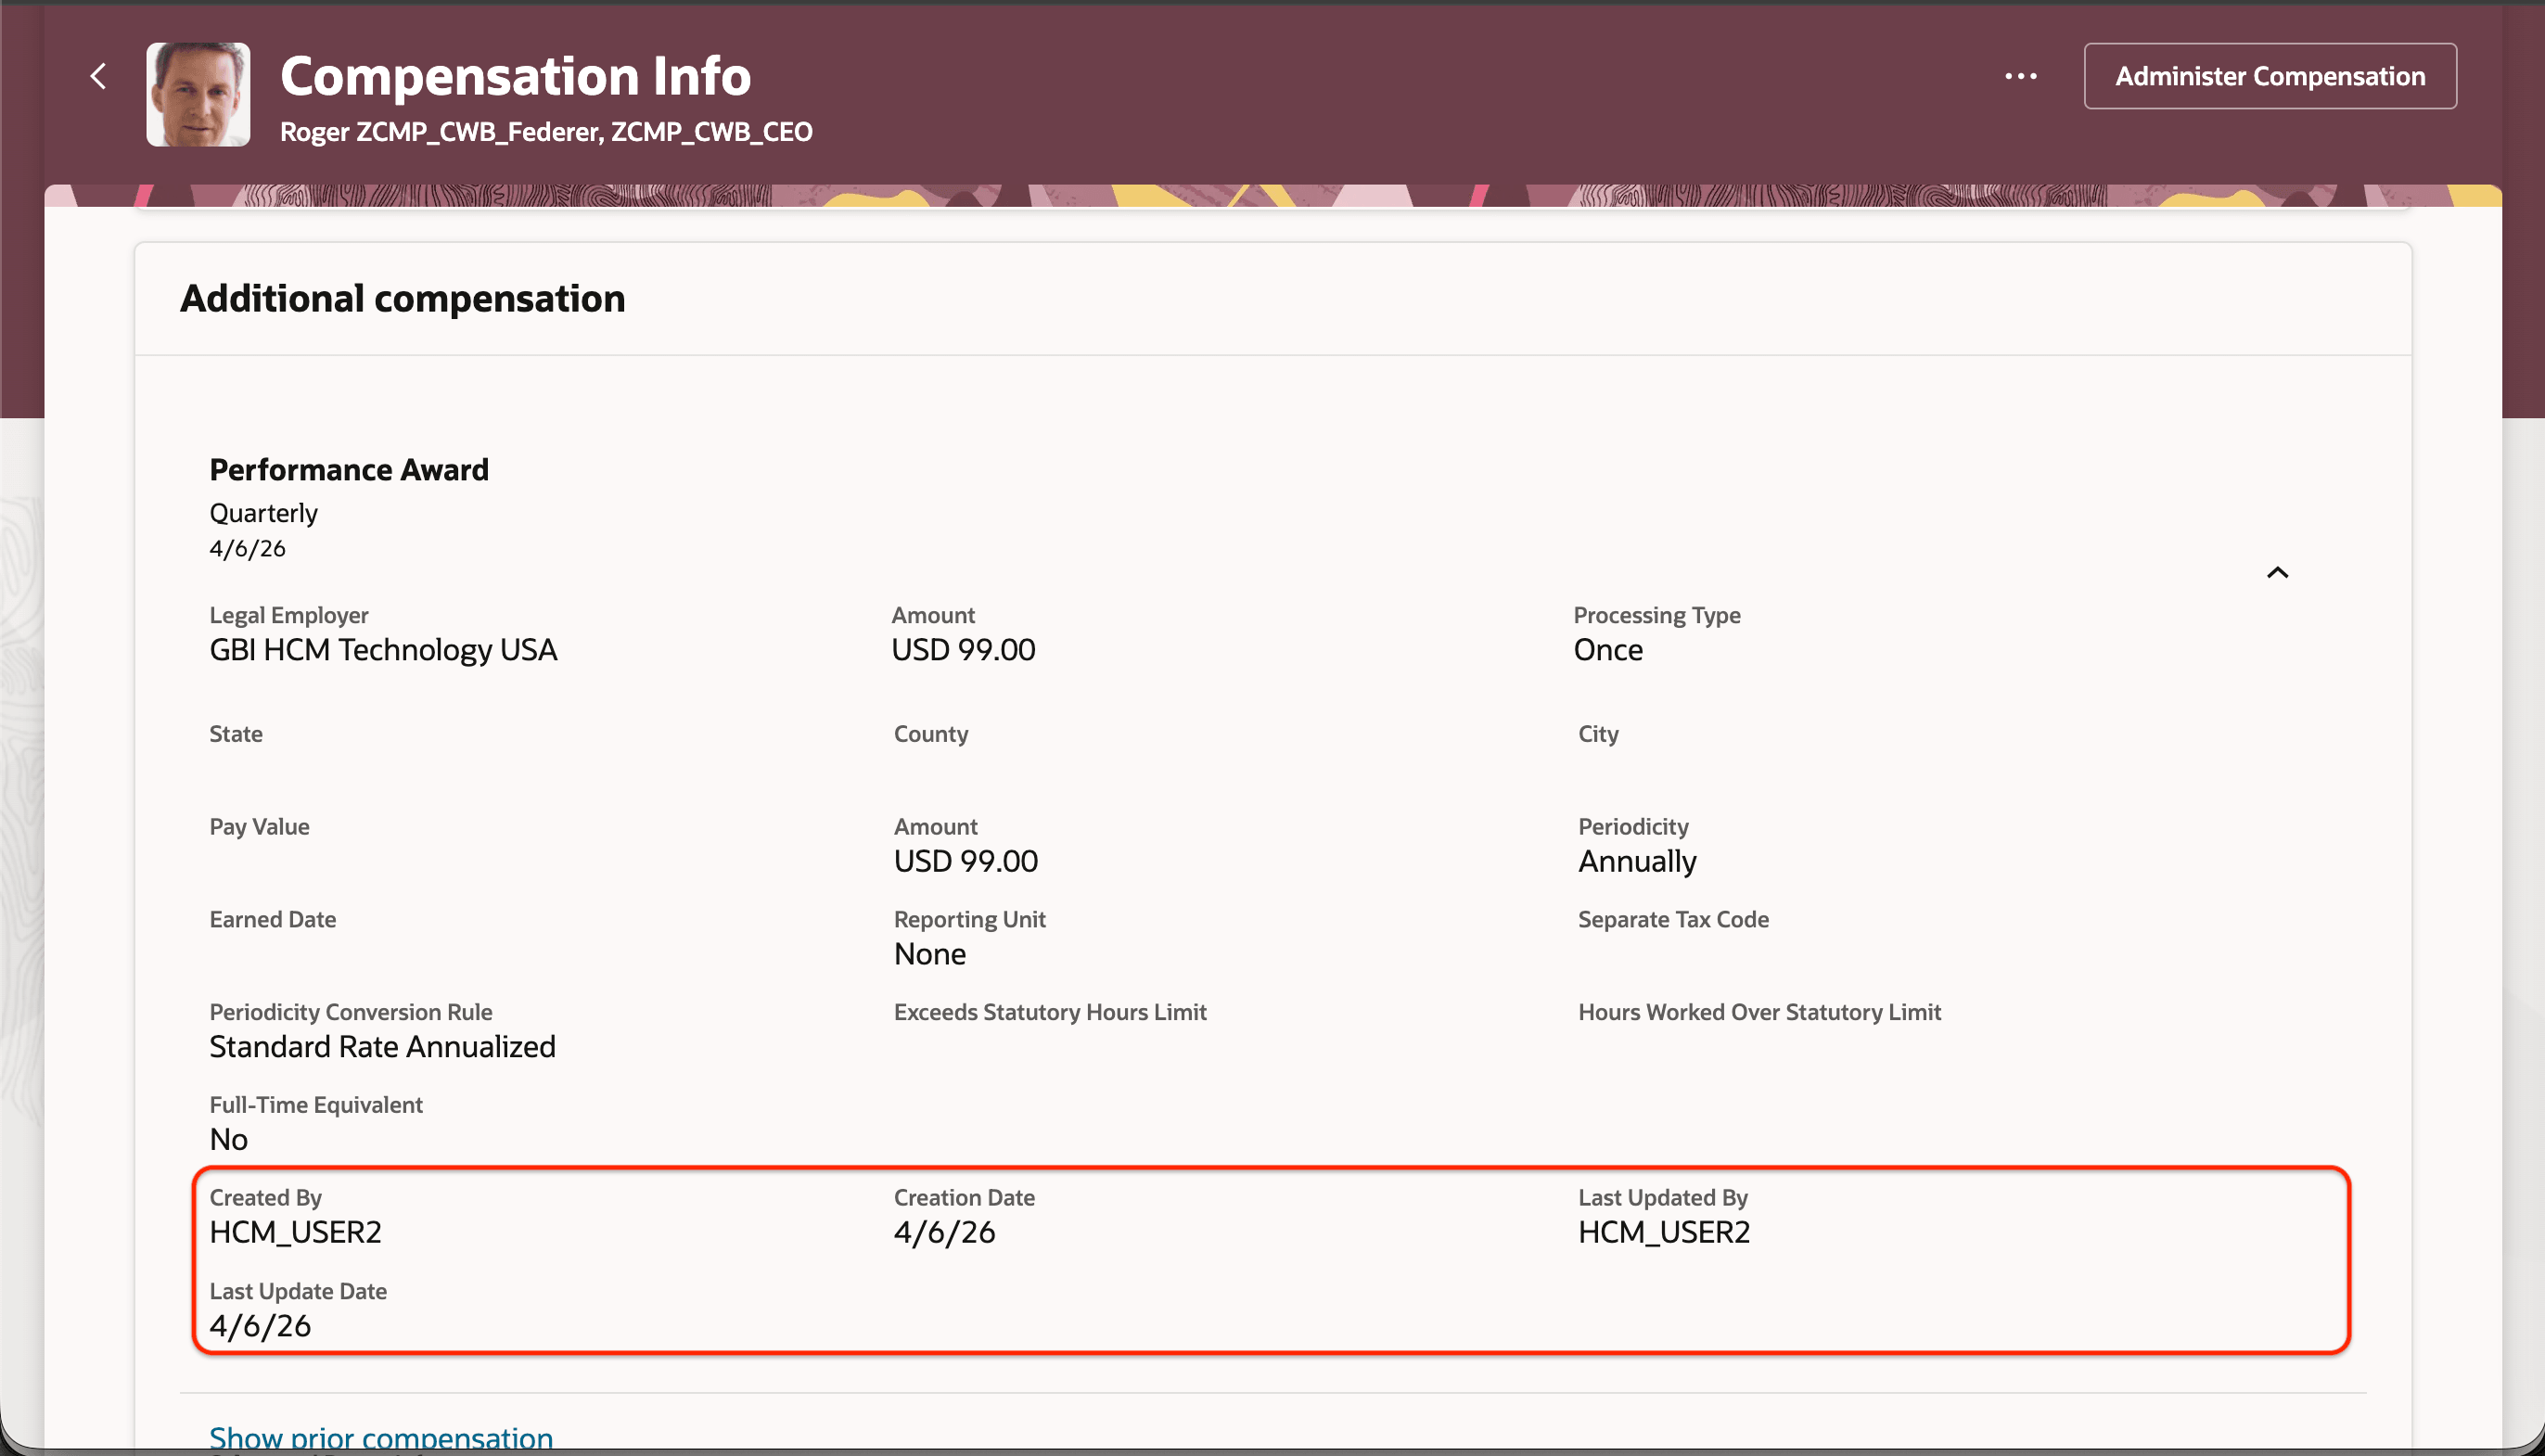Collapse the Performance Award details chevron
This screenshot has width=2545, height=1456.
(x=2277, y=572)
